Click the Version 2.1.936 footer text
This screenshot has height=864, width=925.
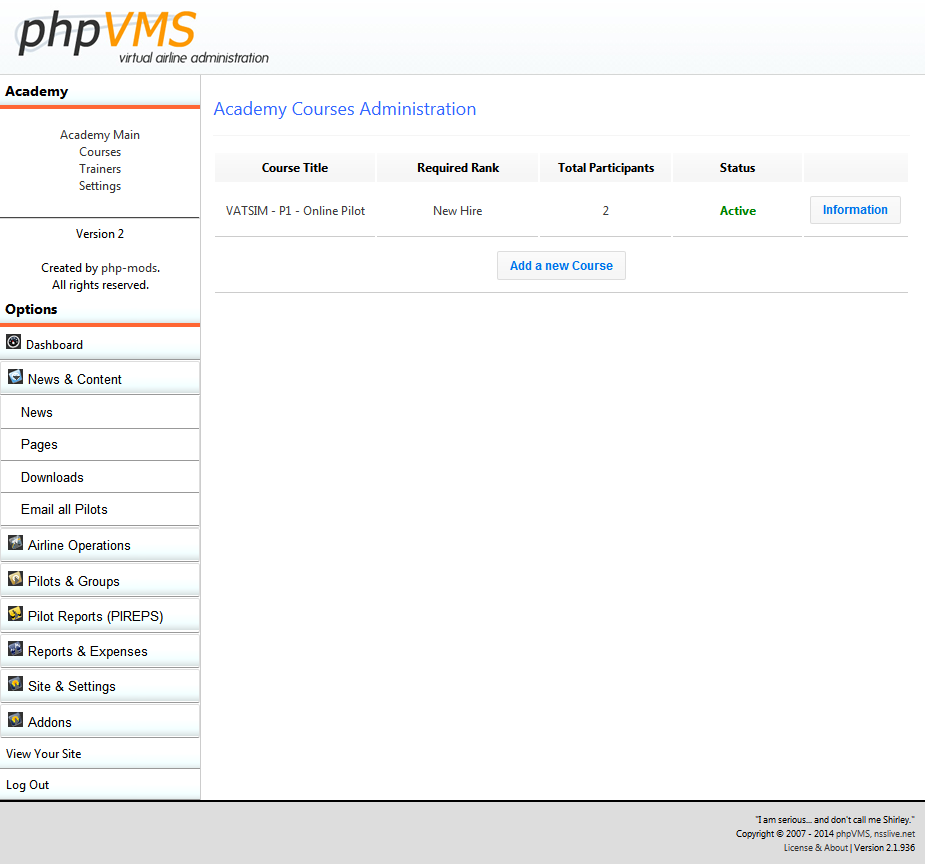(884, 848)
